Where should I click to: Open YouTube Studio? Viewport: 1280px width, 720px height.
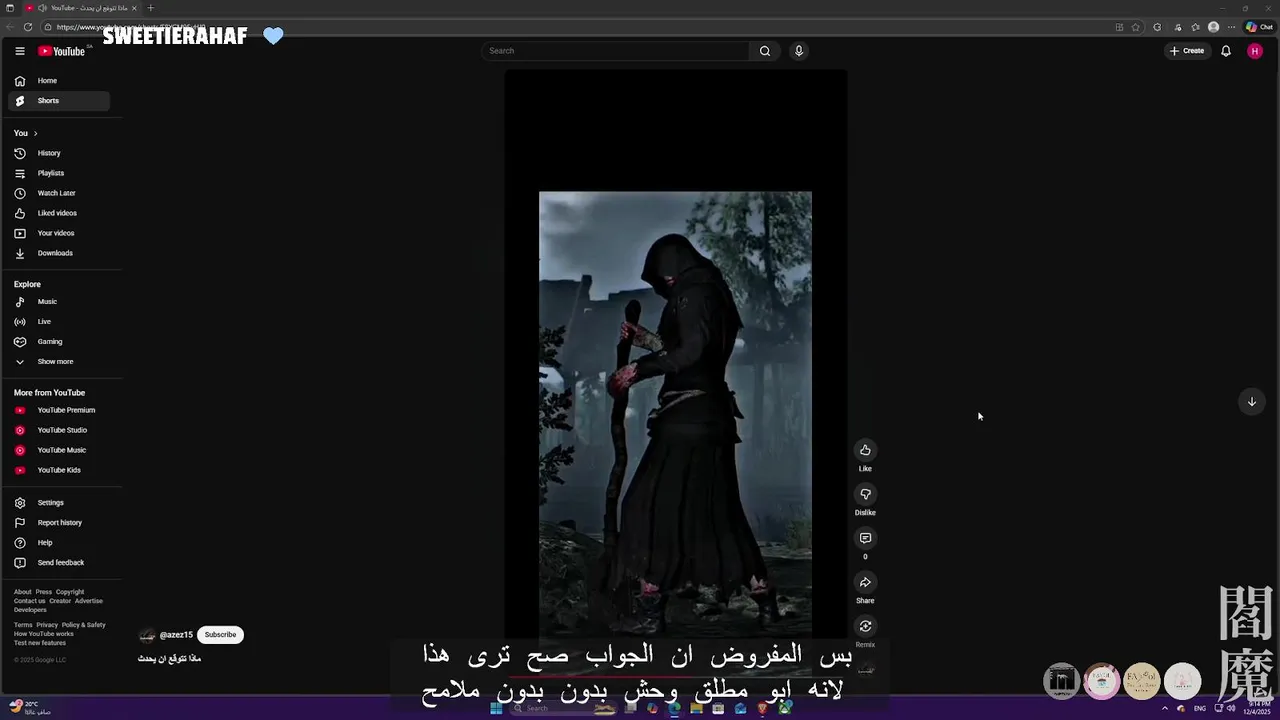pos(59,430)
